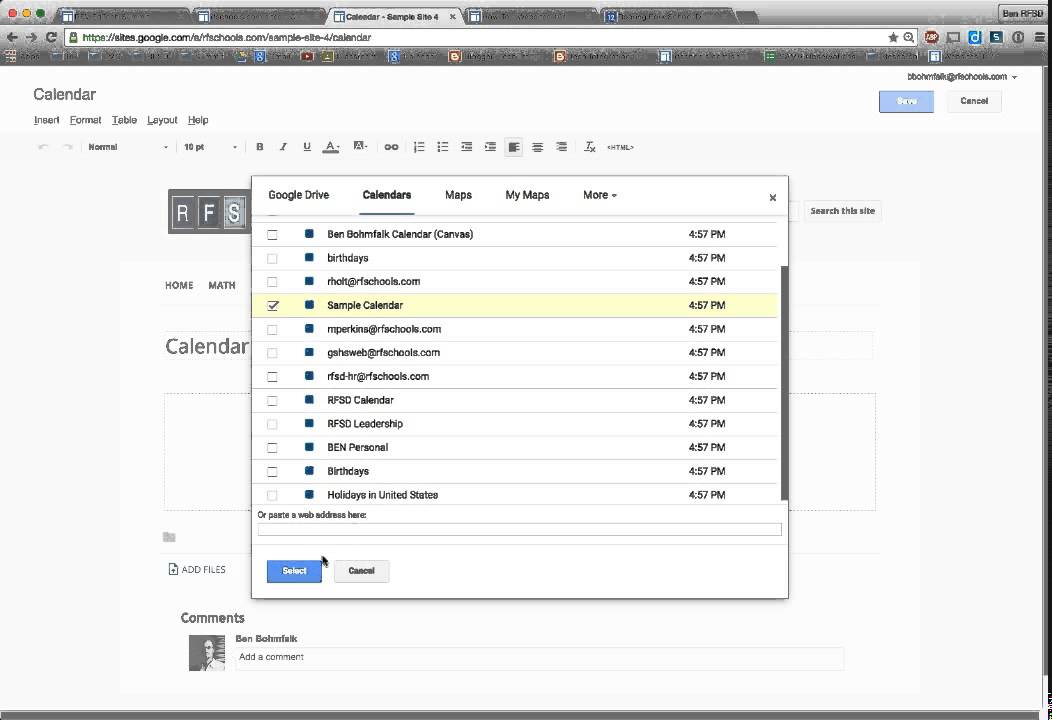Open the Chrome hamburger menu
1052x720 pixels.
pyautogui.click(x=1041, y=38)
